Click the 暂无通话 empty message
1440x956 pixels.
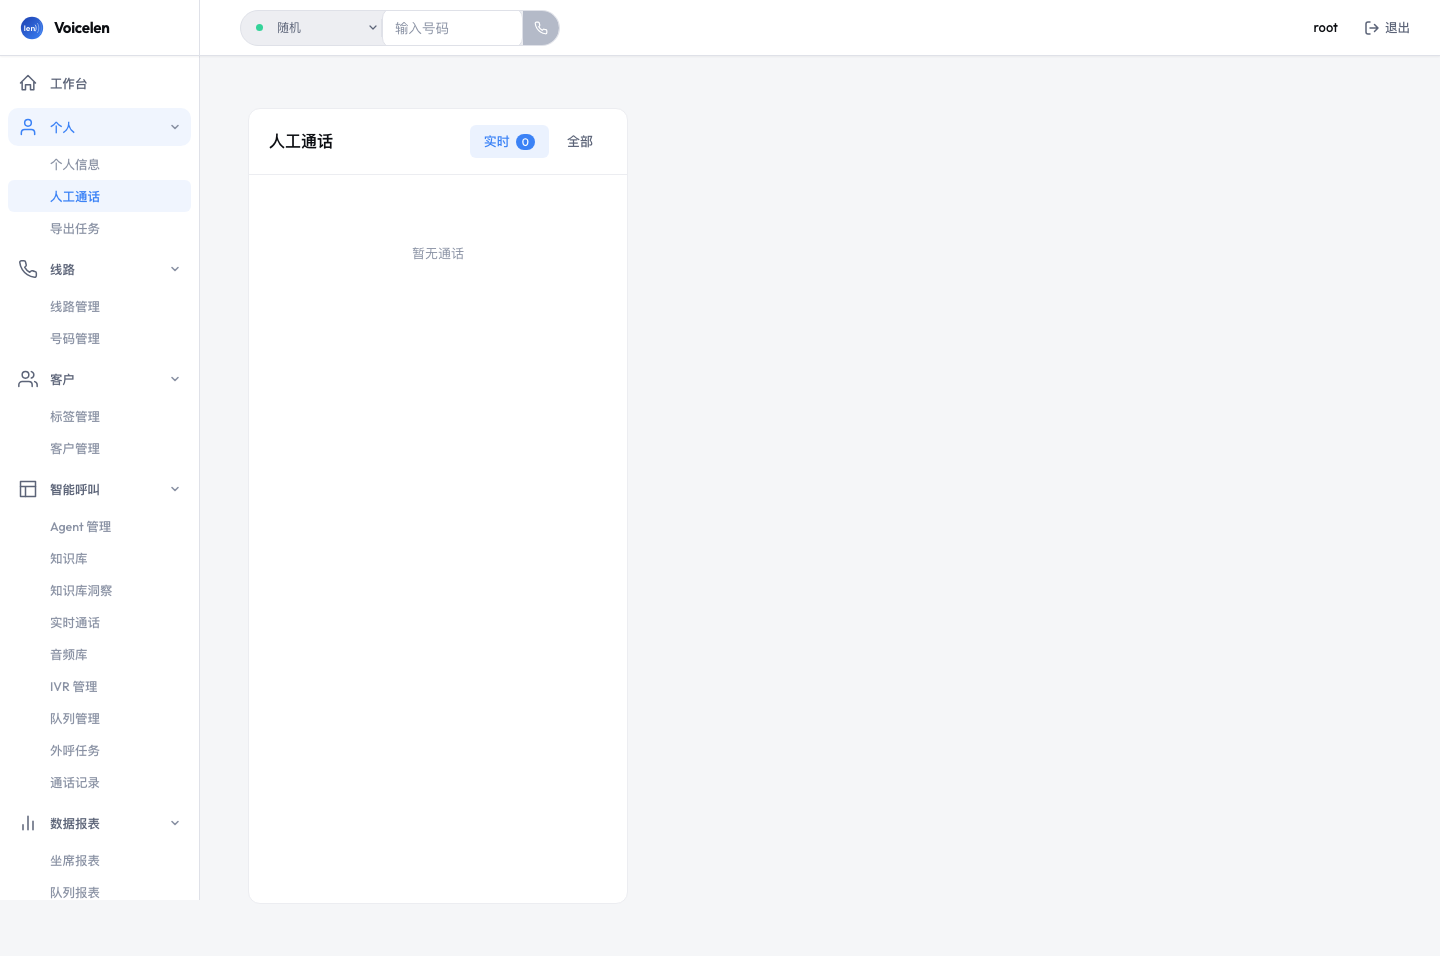click(x=438, y=254)
